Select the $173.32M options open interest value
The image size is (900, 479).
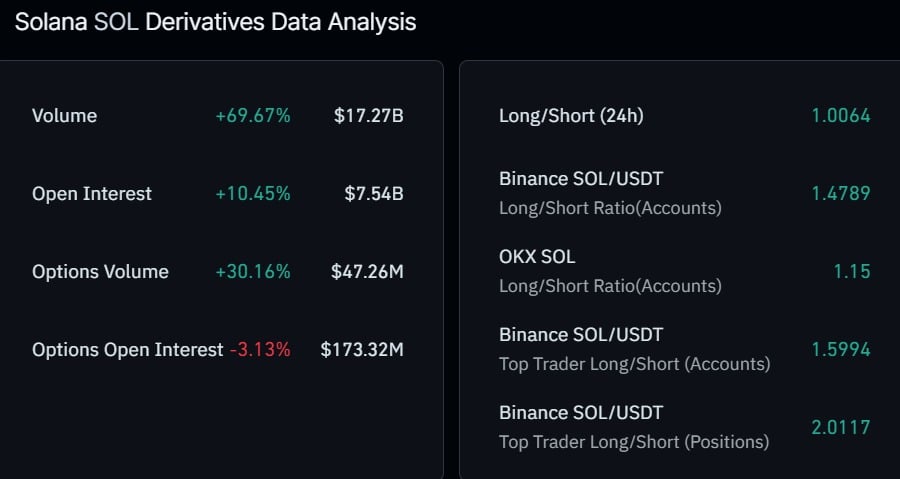coord(362,350)
